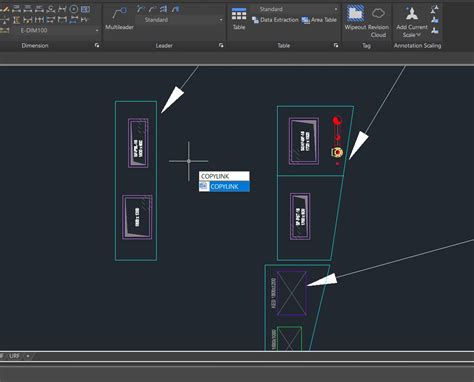Open the Leader panel dialog launcher
Viewport: 474px width, 382px height.
click(221, 45)
